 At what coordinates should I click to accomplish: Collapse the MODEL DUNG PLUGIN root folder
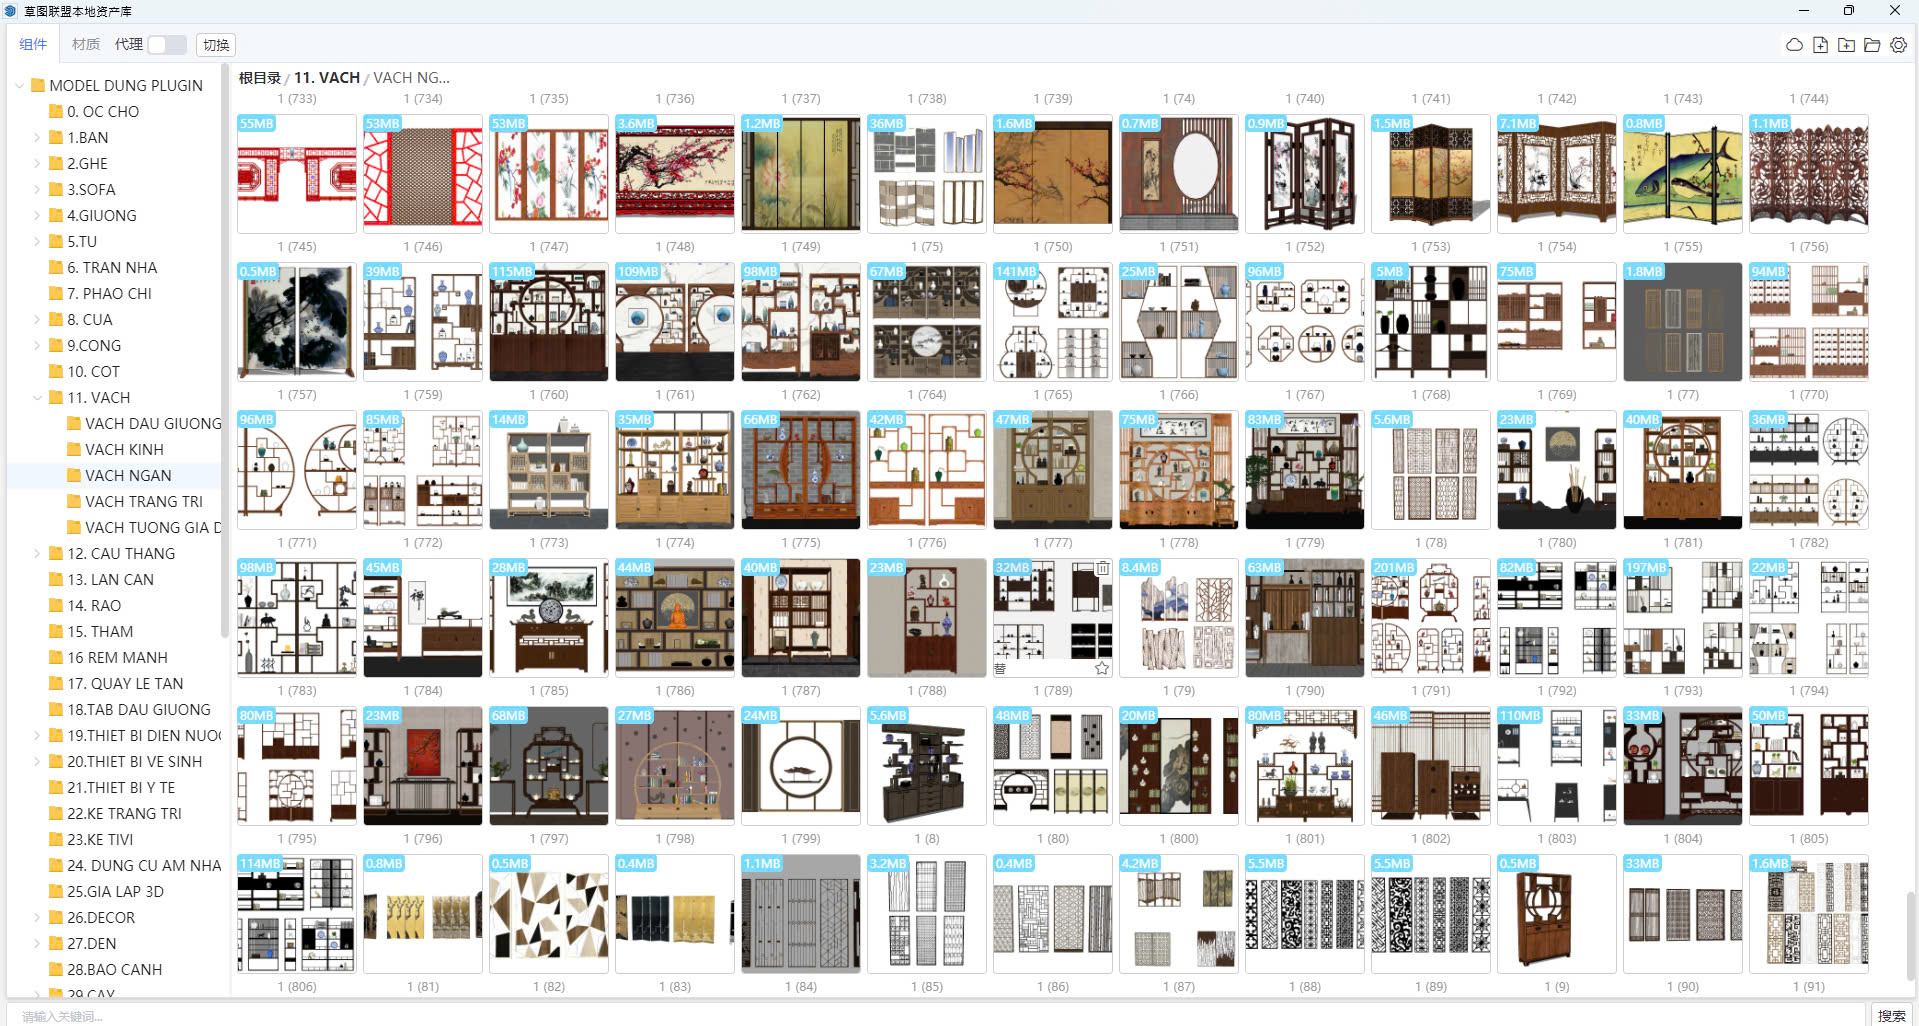(20, 86)
